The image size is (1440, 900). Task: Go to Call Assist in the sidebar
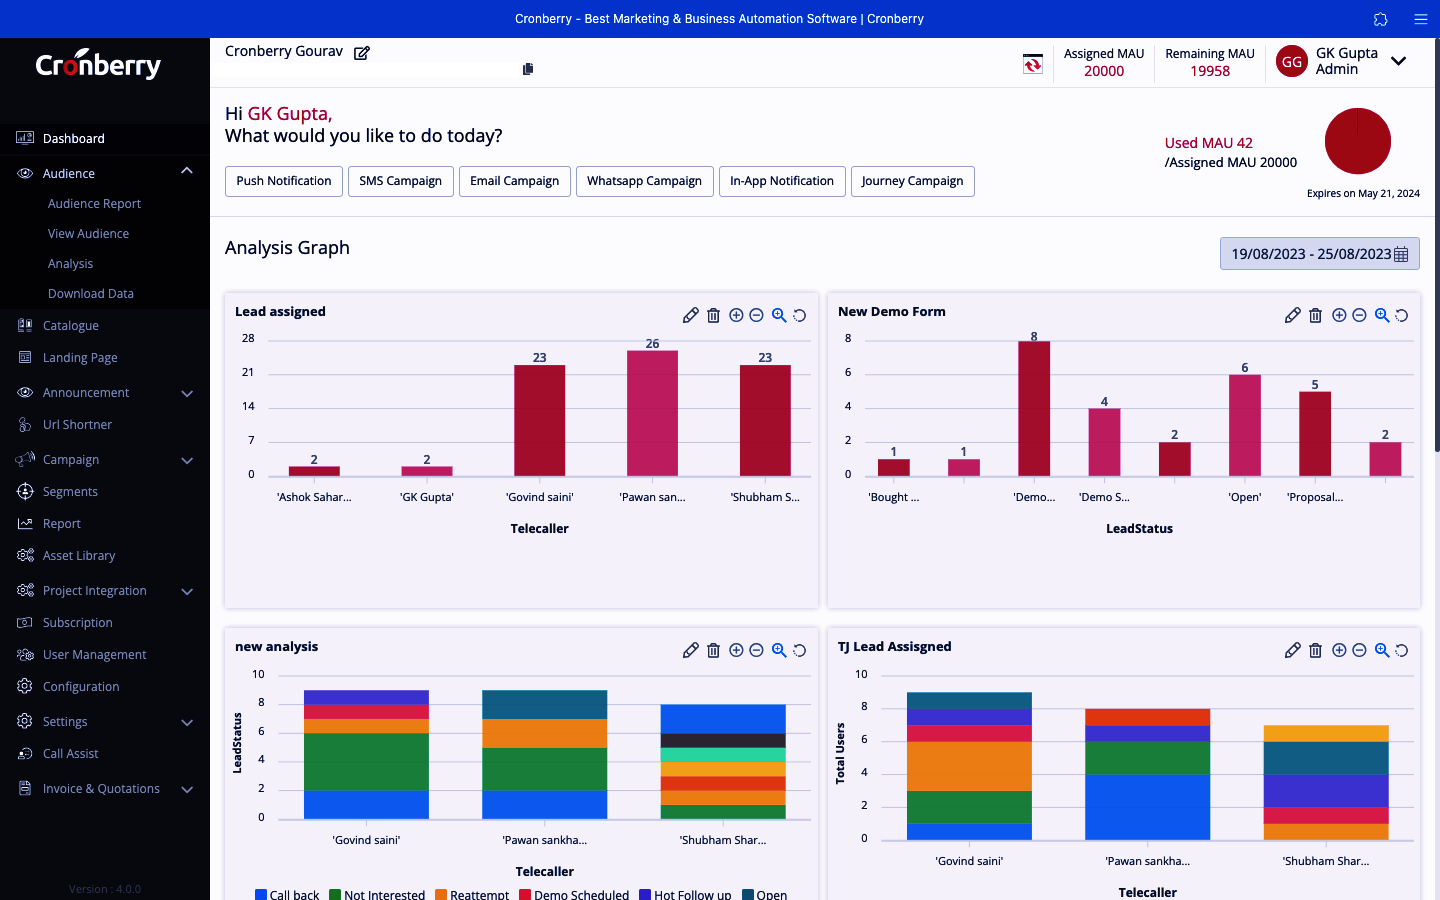(70, 754)
